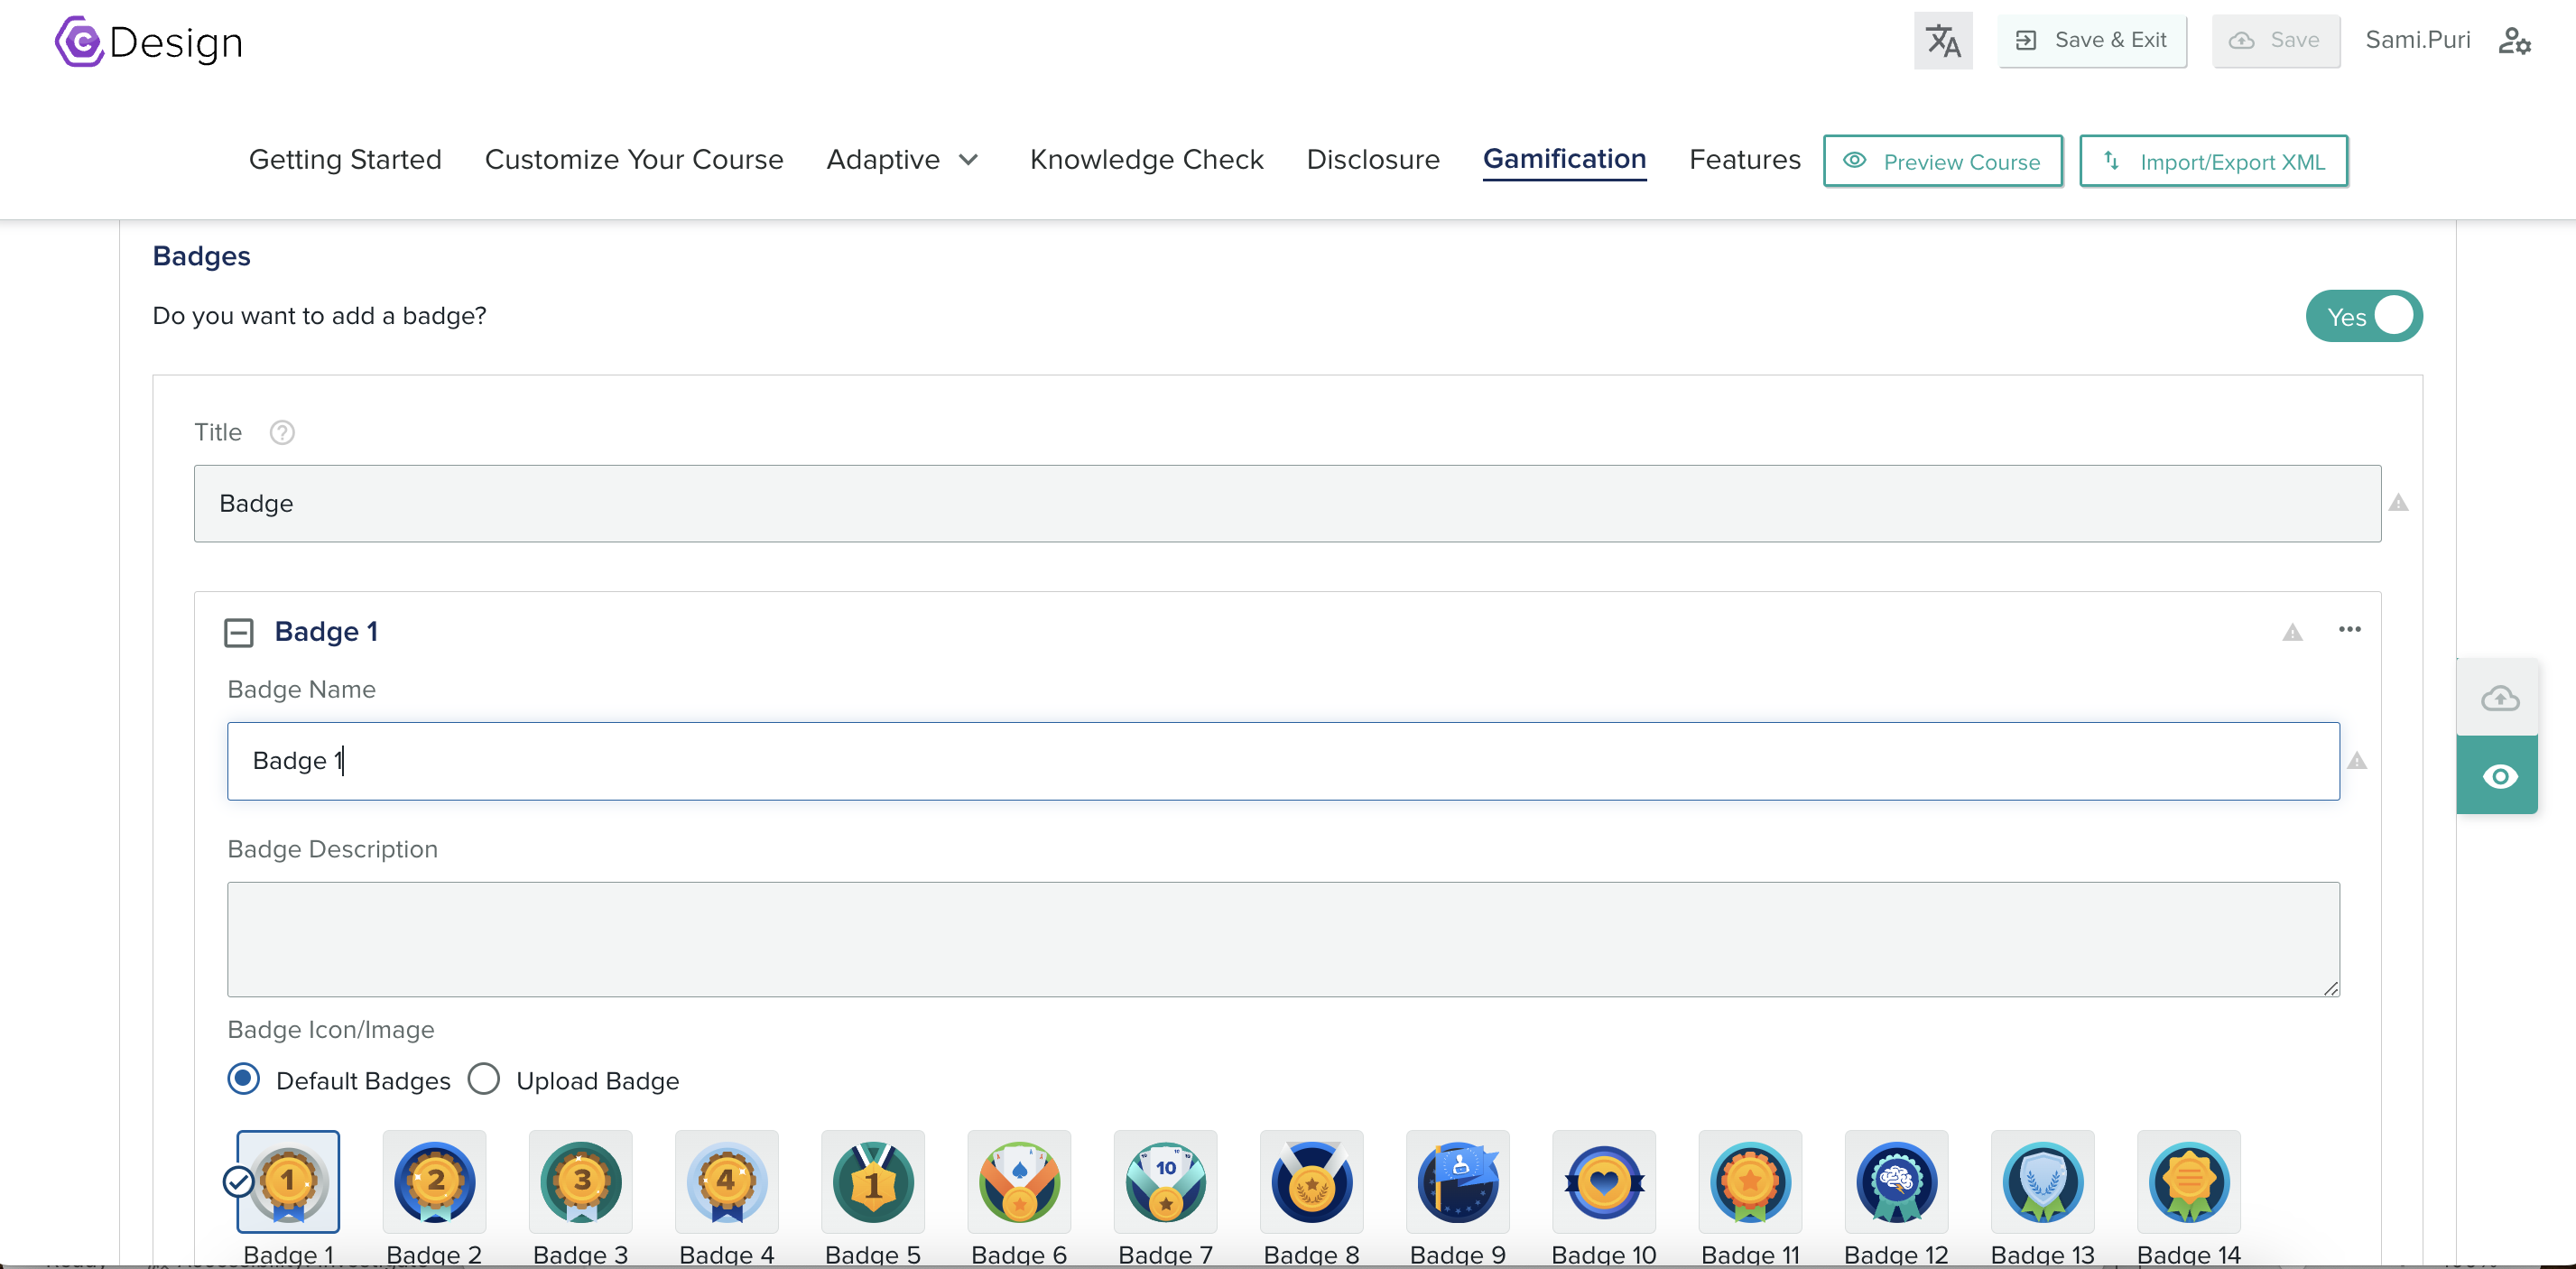
Task: Open the Knowledge Check tab
Action: (1146, 160)
